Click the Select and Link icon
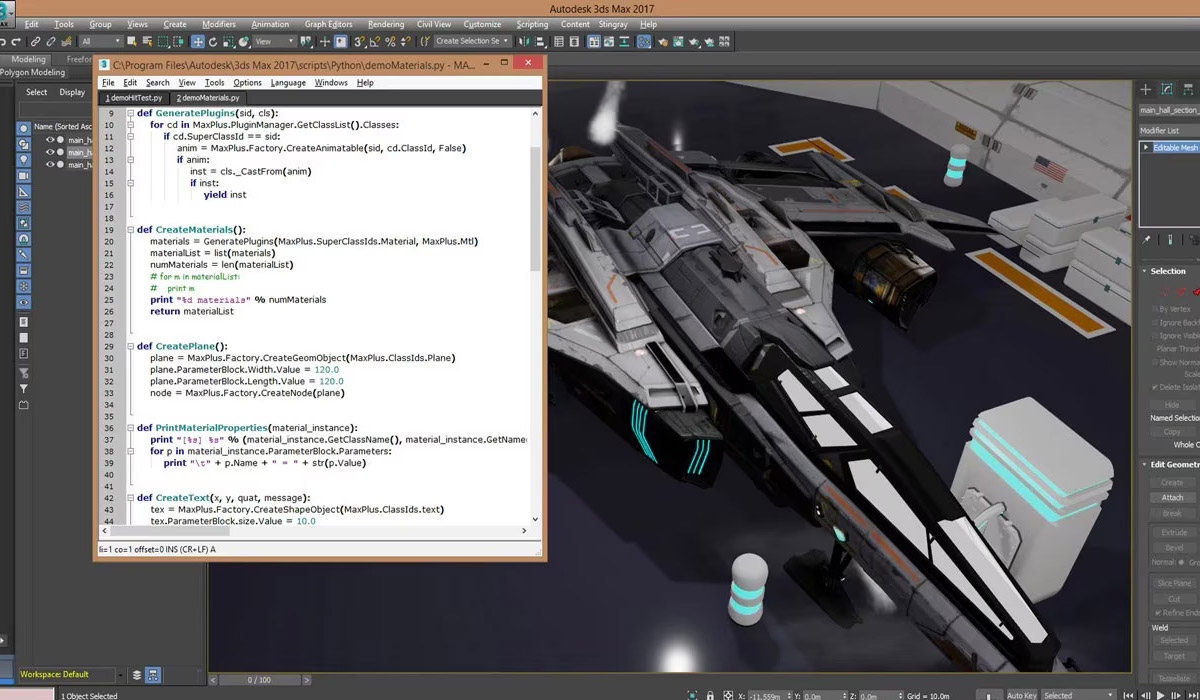 35,41
